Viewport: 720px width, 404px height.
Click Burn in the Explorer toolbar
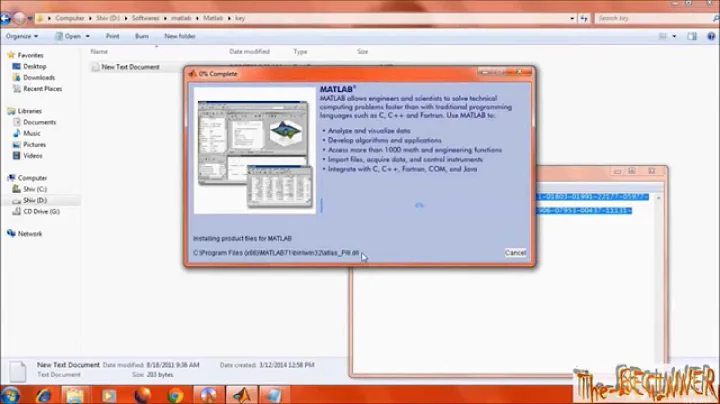tap(142, 36)
